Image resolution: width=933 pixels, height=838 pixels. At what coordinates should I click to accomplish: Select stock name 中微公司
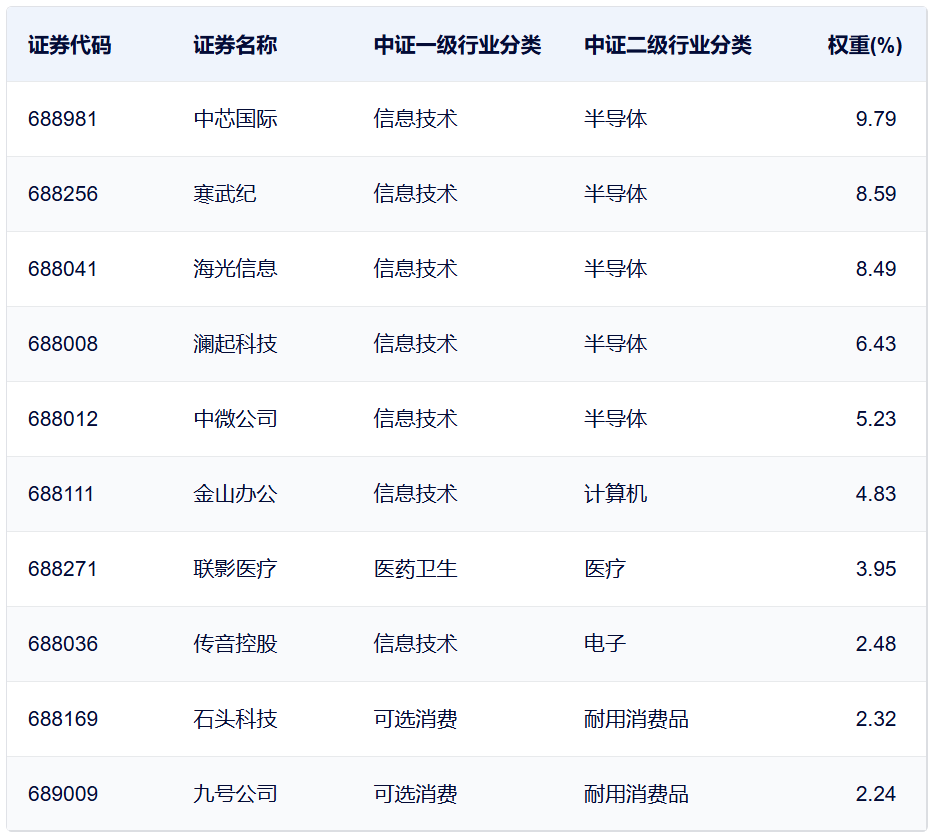pos(235,419)
